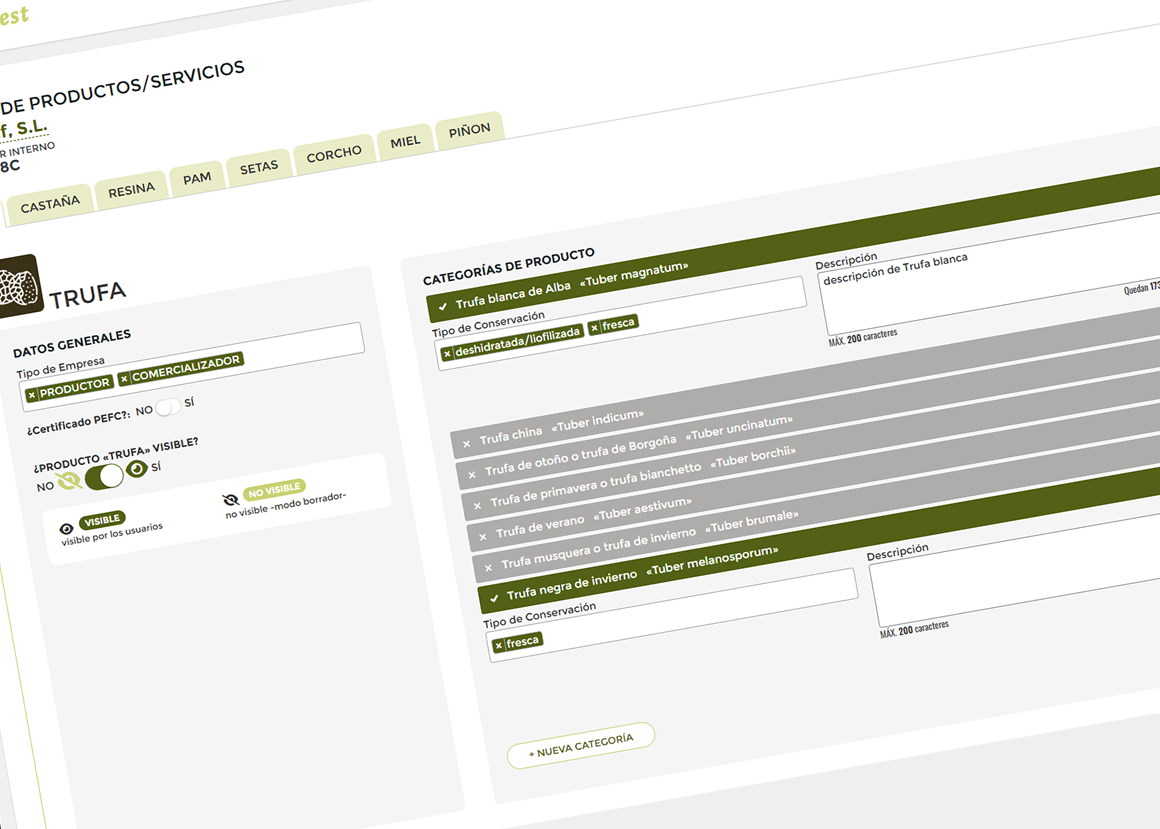Click the crossed-eye not visible icon beside NO

coord(68,483)
